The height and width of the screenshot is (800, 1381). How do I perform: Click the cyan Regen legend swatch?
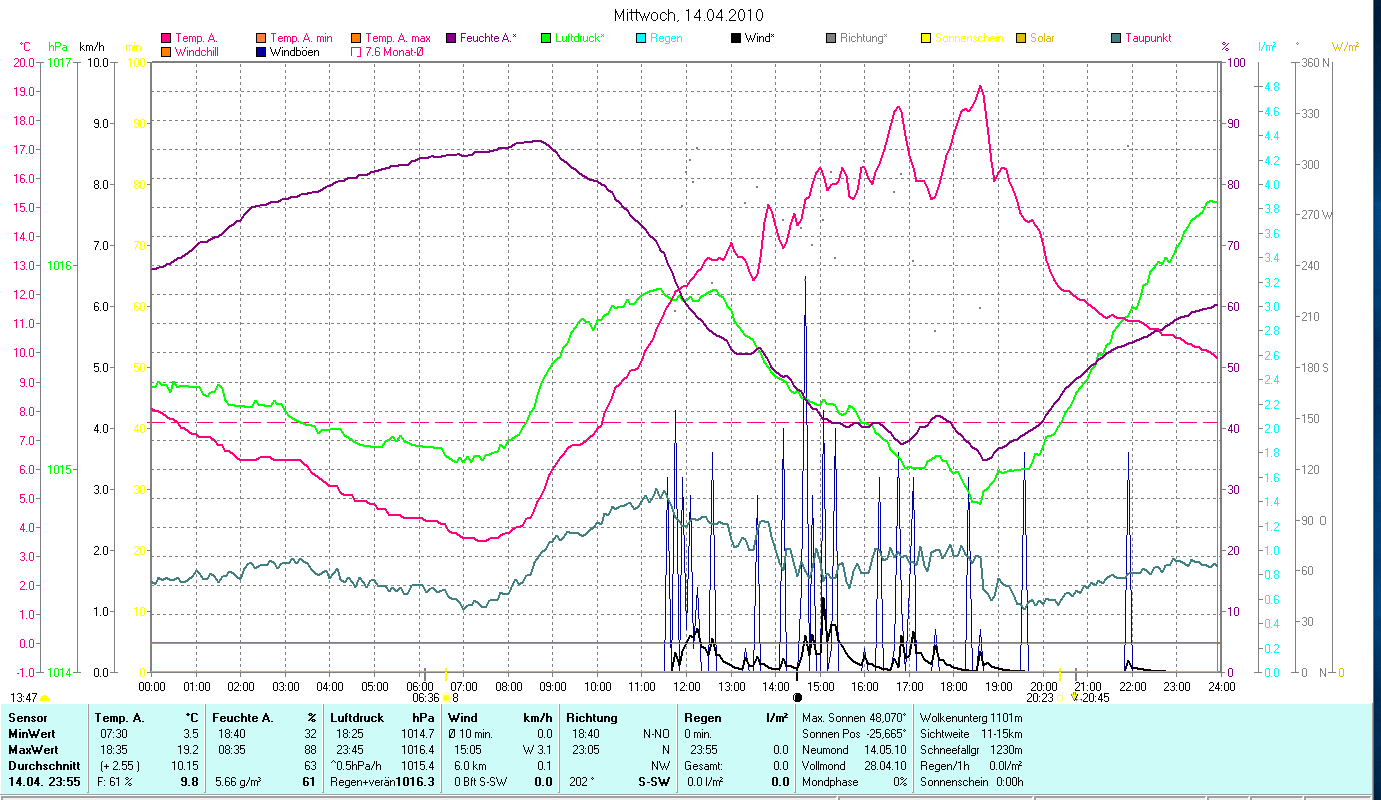pyautogui.click(x=641, y=38)
